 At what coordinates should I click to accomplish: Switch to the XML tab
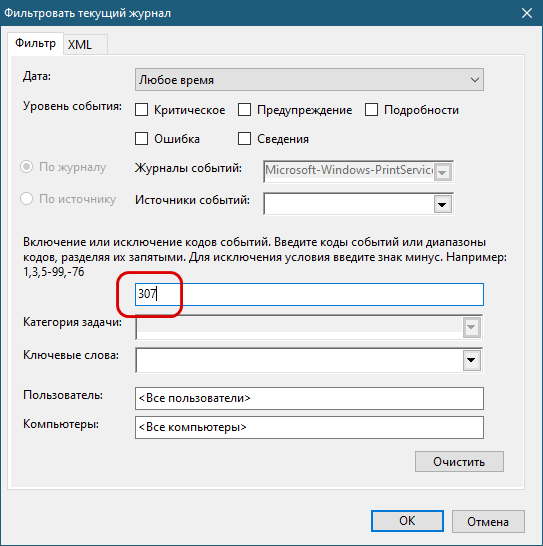point(80,45)
